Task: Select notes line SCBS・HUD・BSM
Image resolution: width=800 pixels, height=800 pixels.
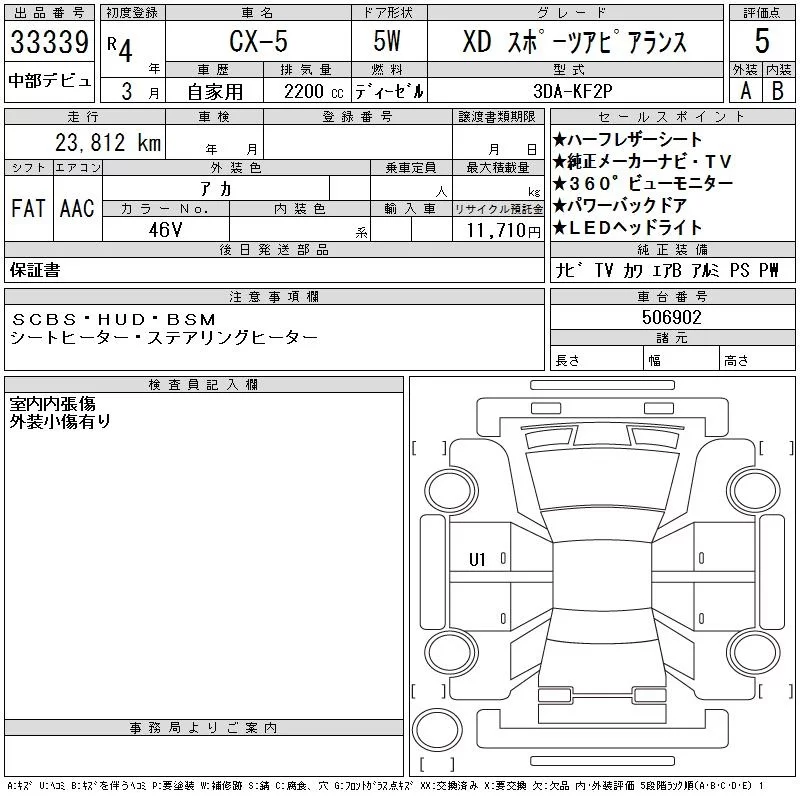Action: (113, 319)
